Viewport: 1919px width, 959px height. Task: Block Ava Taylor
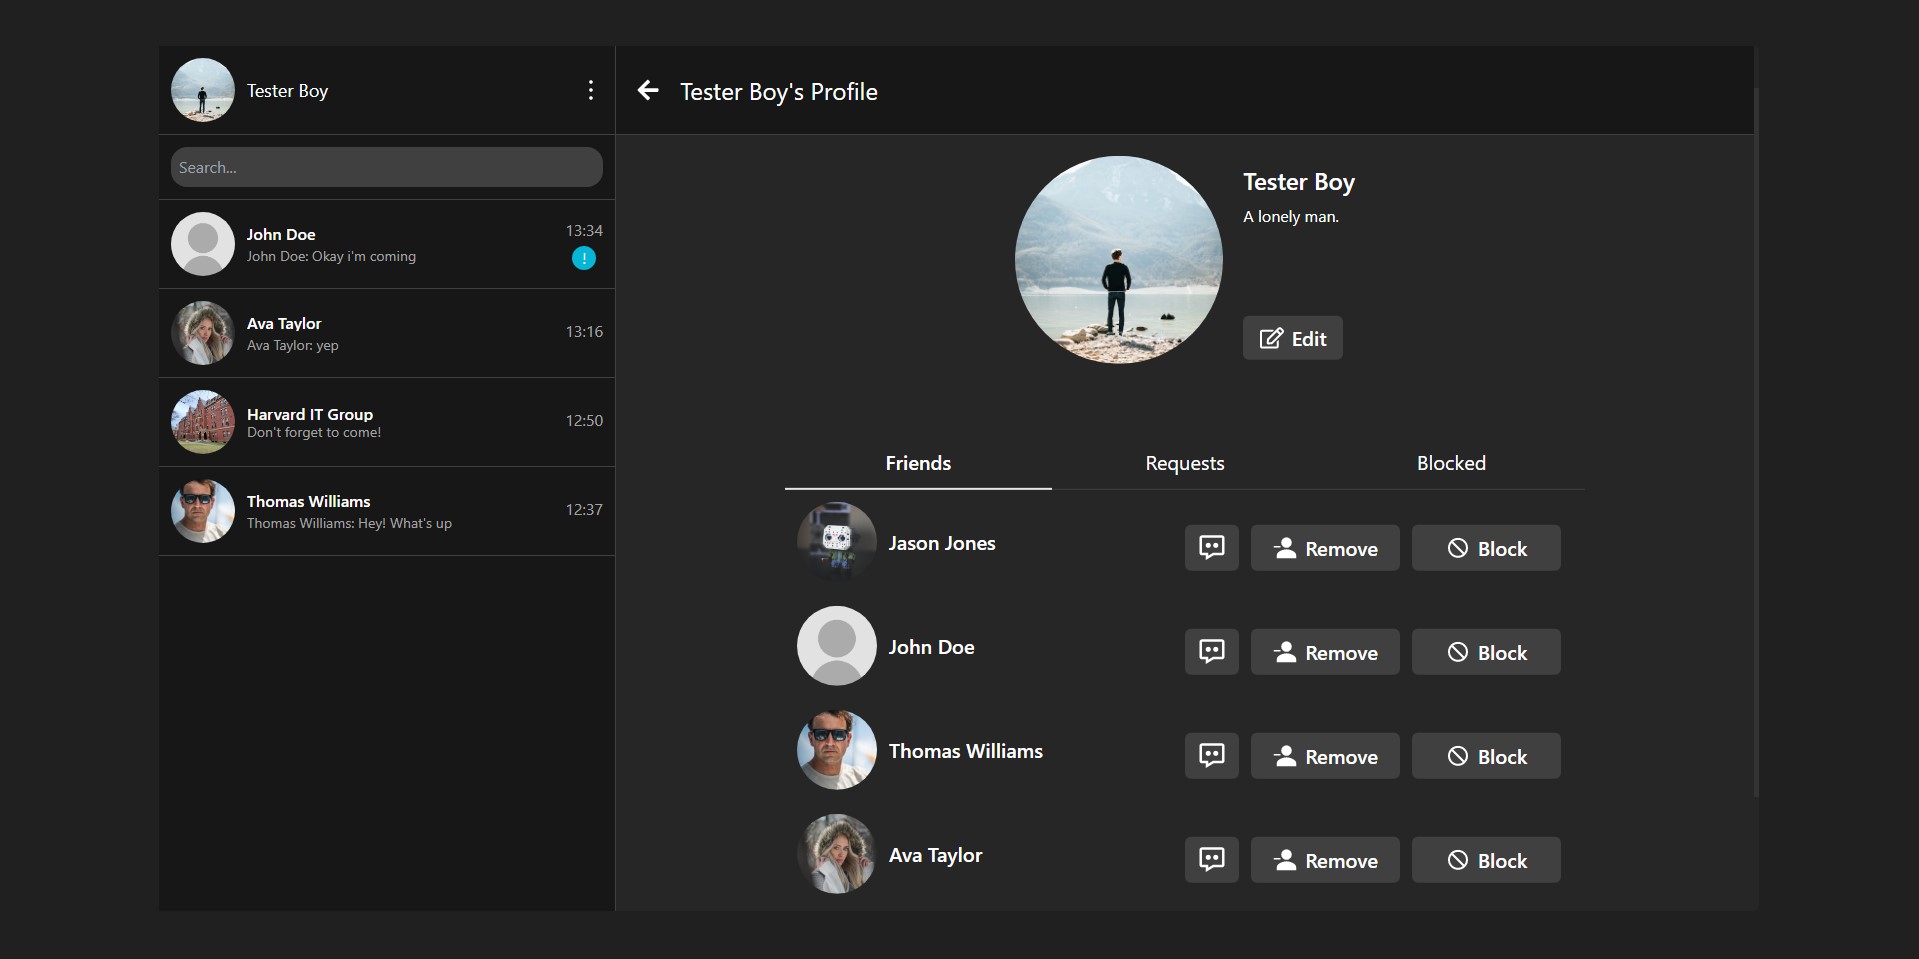click(1486, 860)
